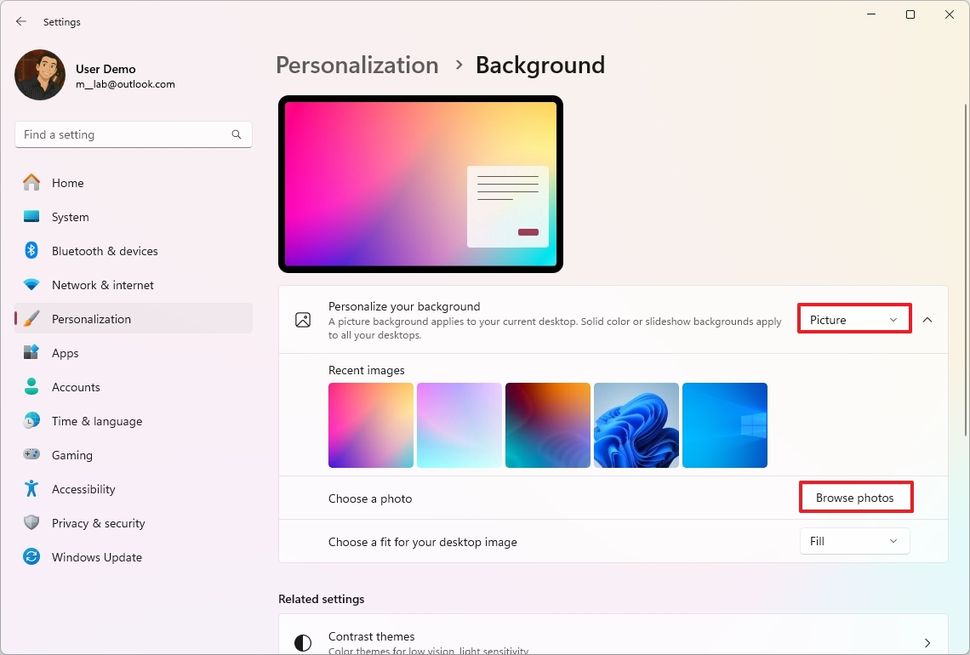Click the Network & internet wifi icon

pos(32,285)
